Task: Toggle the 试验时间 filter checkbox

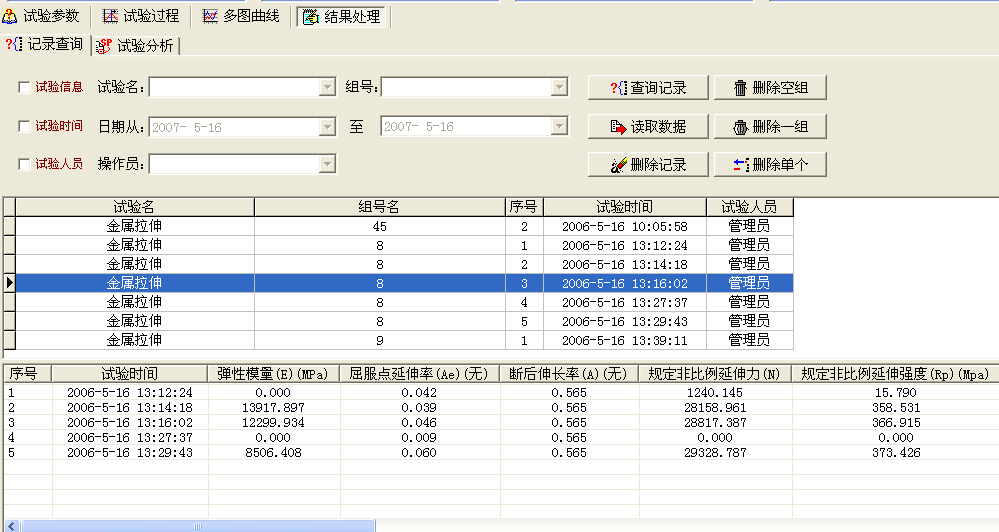Action: tap(24, 127)
